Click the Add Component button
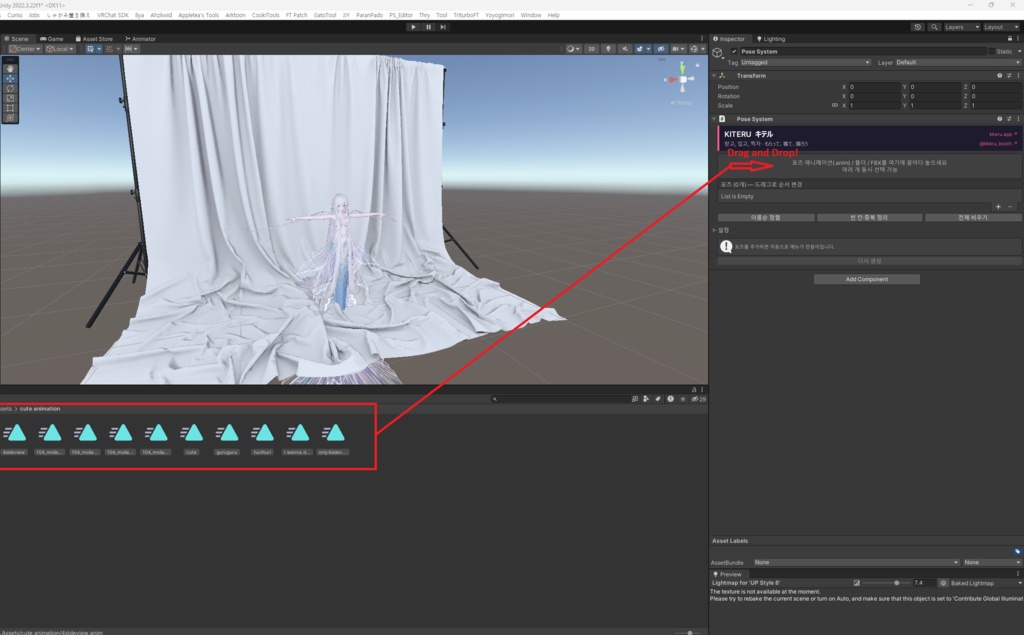 click(867, 279)
